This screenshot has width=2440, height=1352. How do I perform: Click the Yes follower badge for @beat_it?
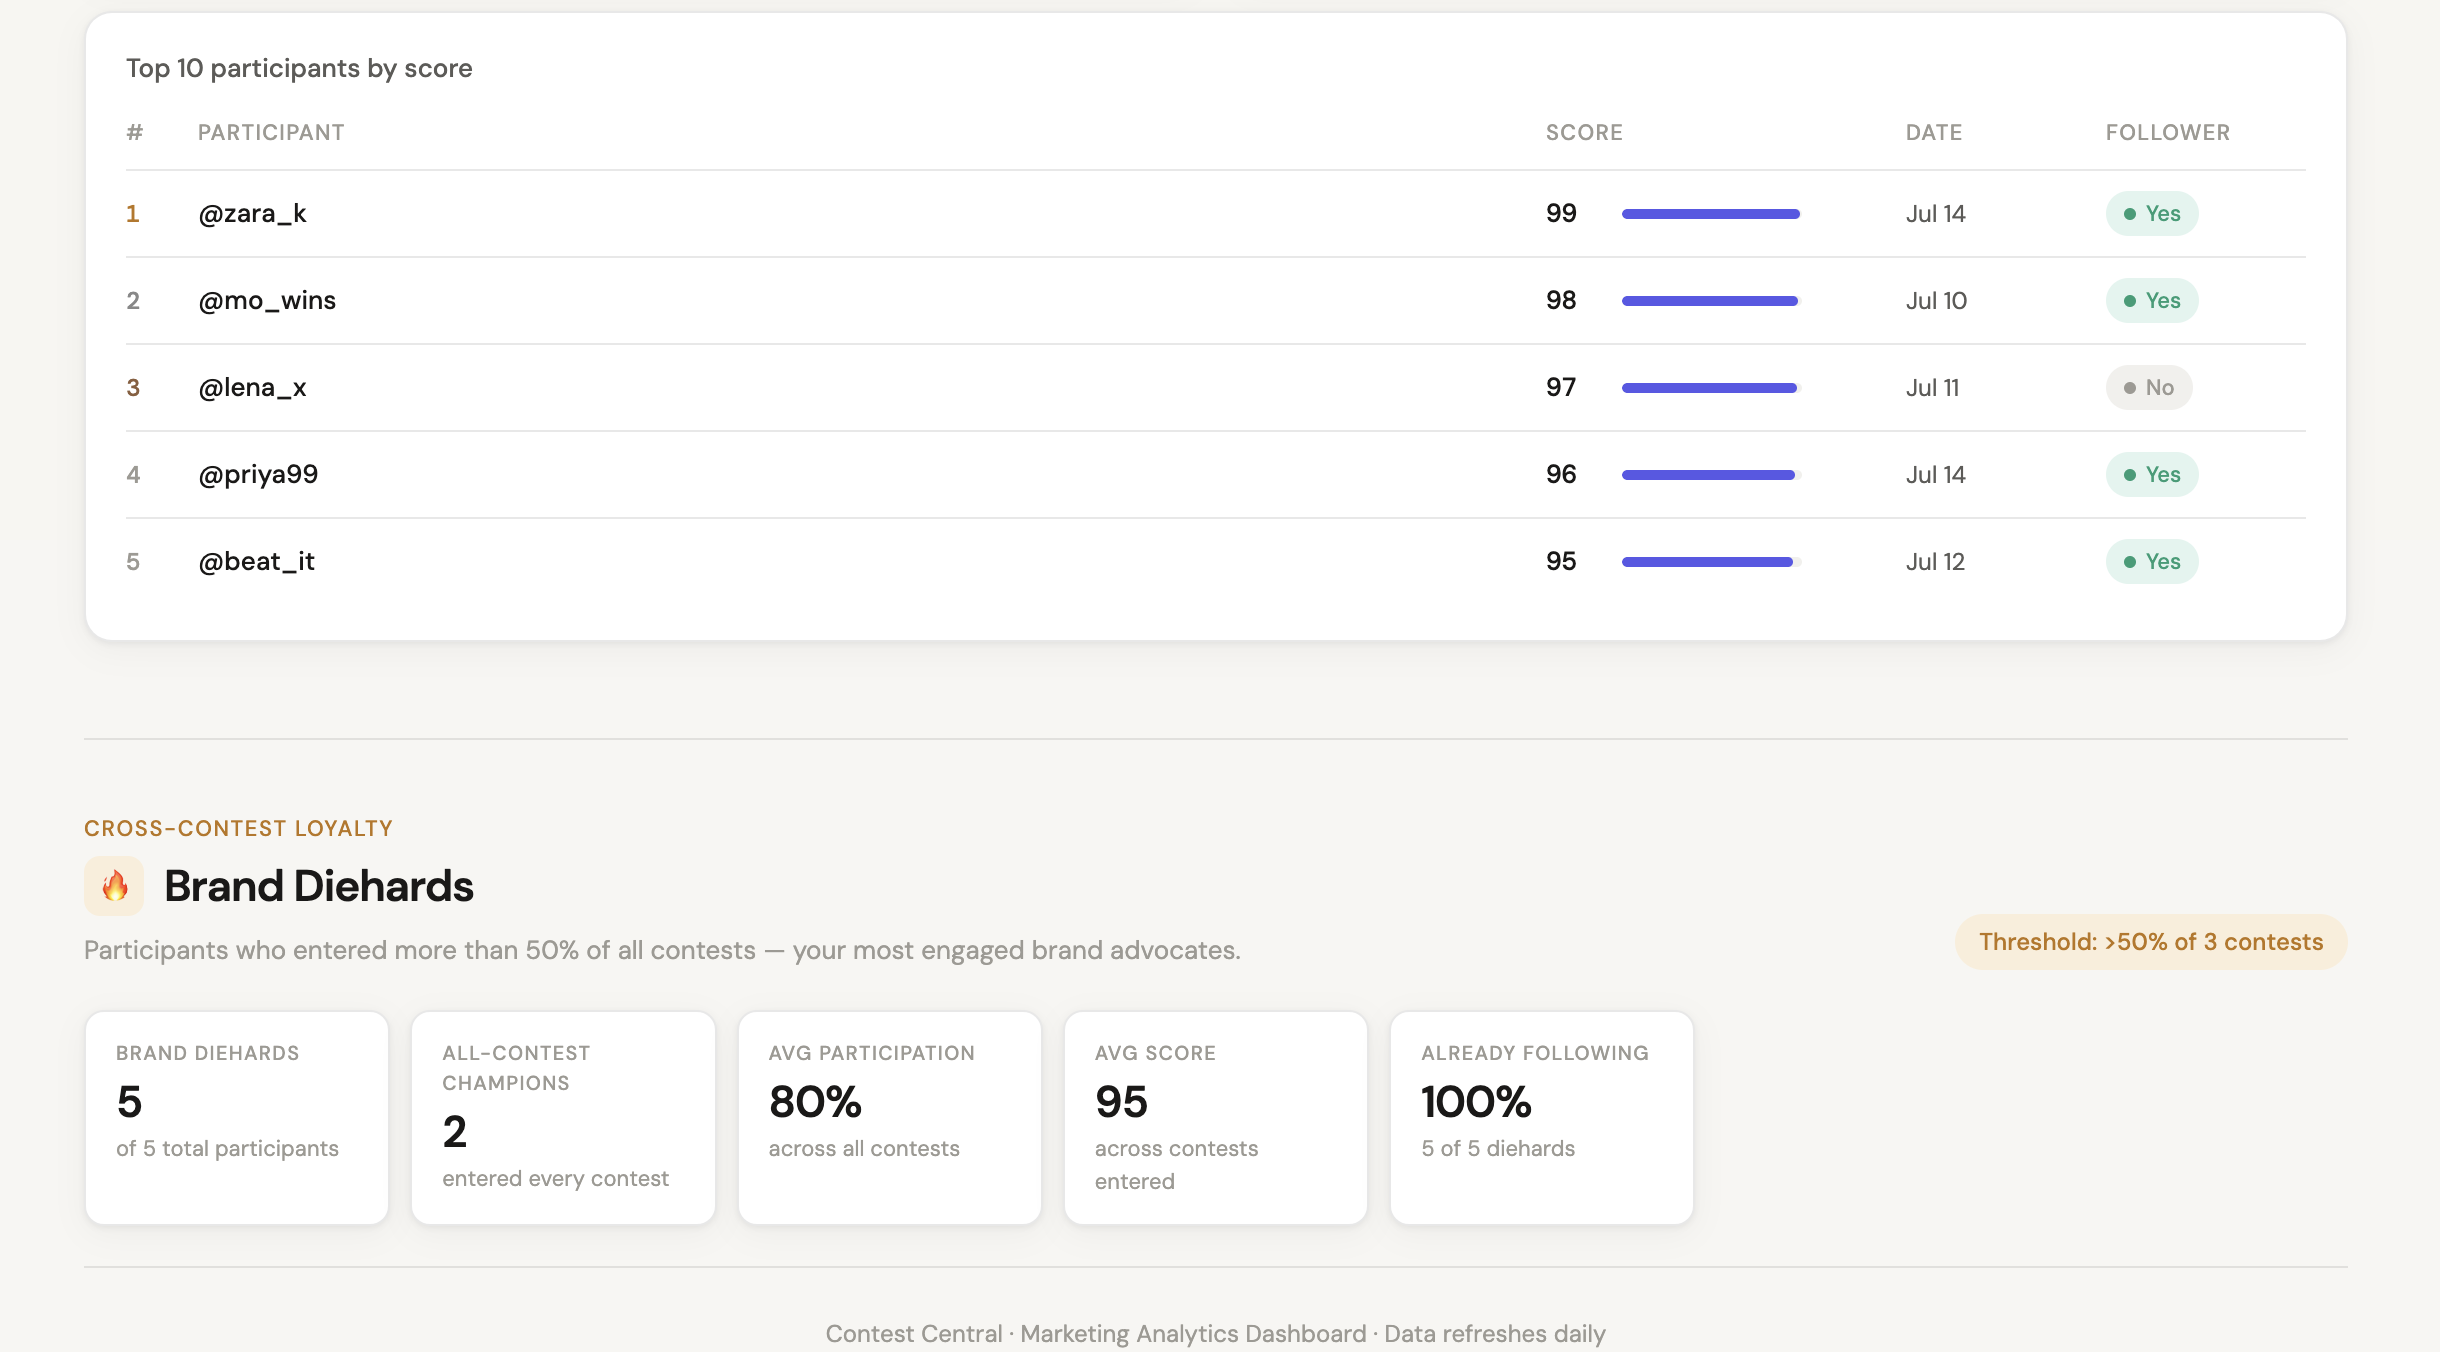pos(2151,561)
